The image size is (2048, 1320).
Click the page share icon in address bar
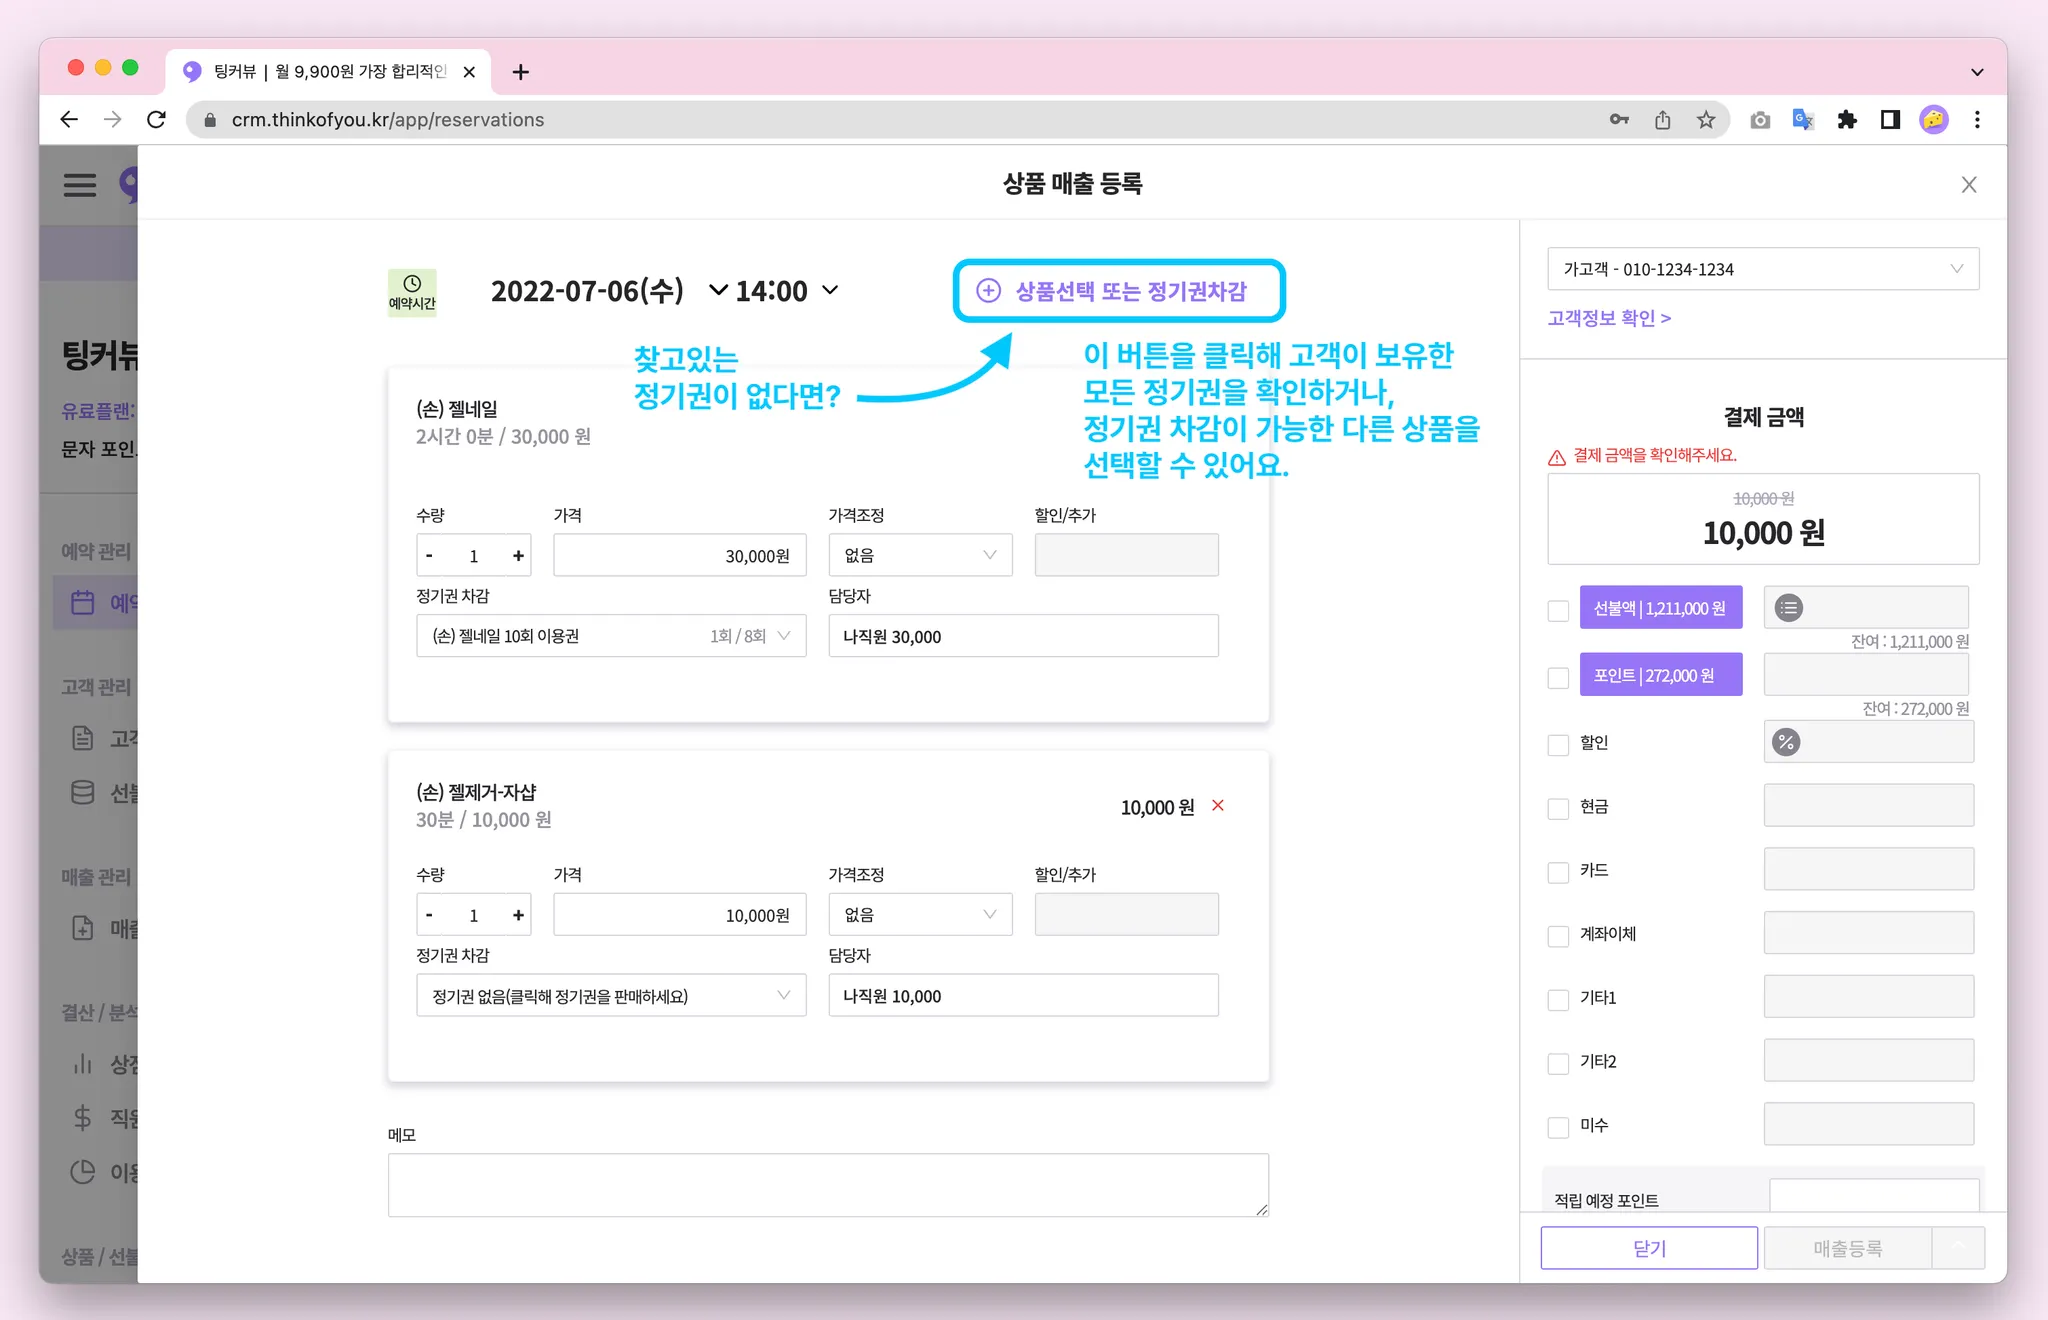point(1662,120)
